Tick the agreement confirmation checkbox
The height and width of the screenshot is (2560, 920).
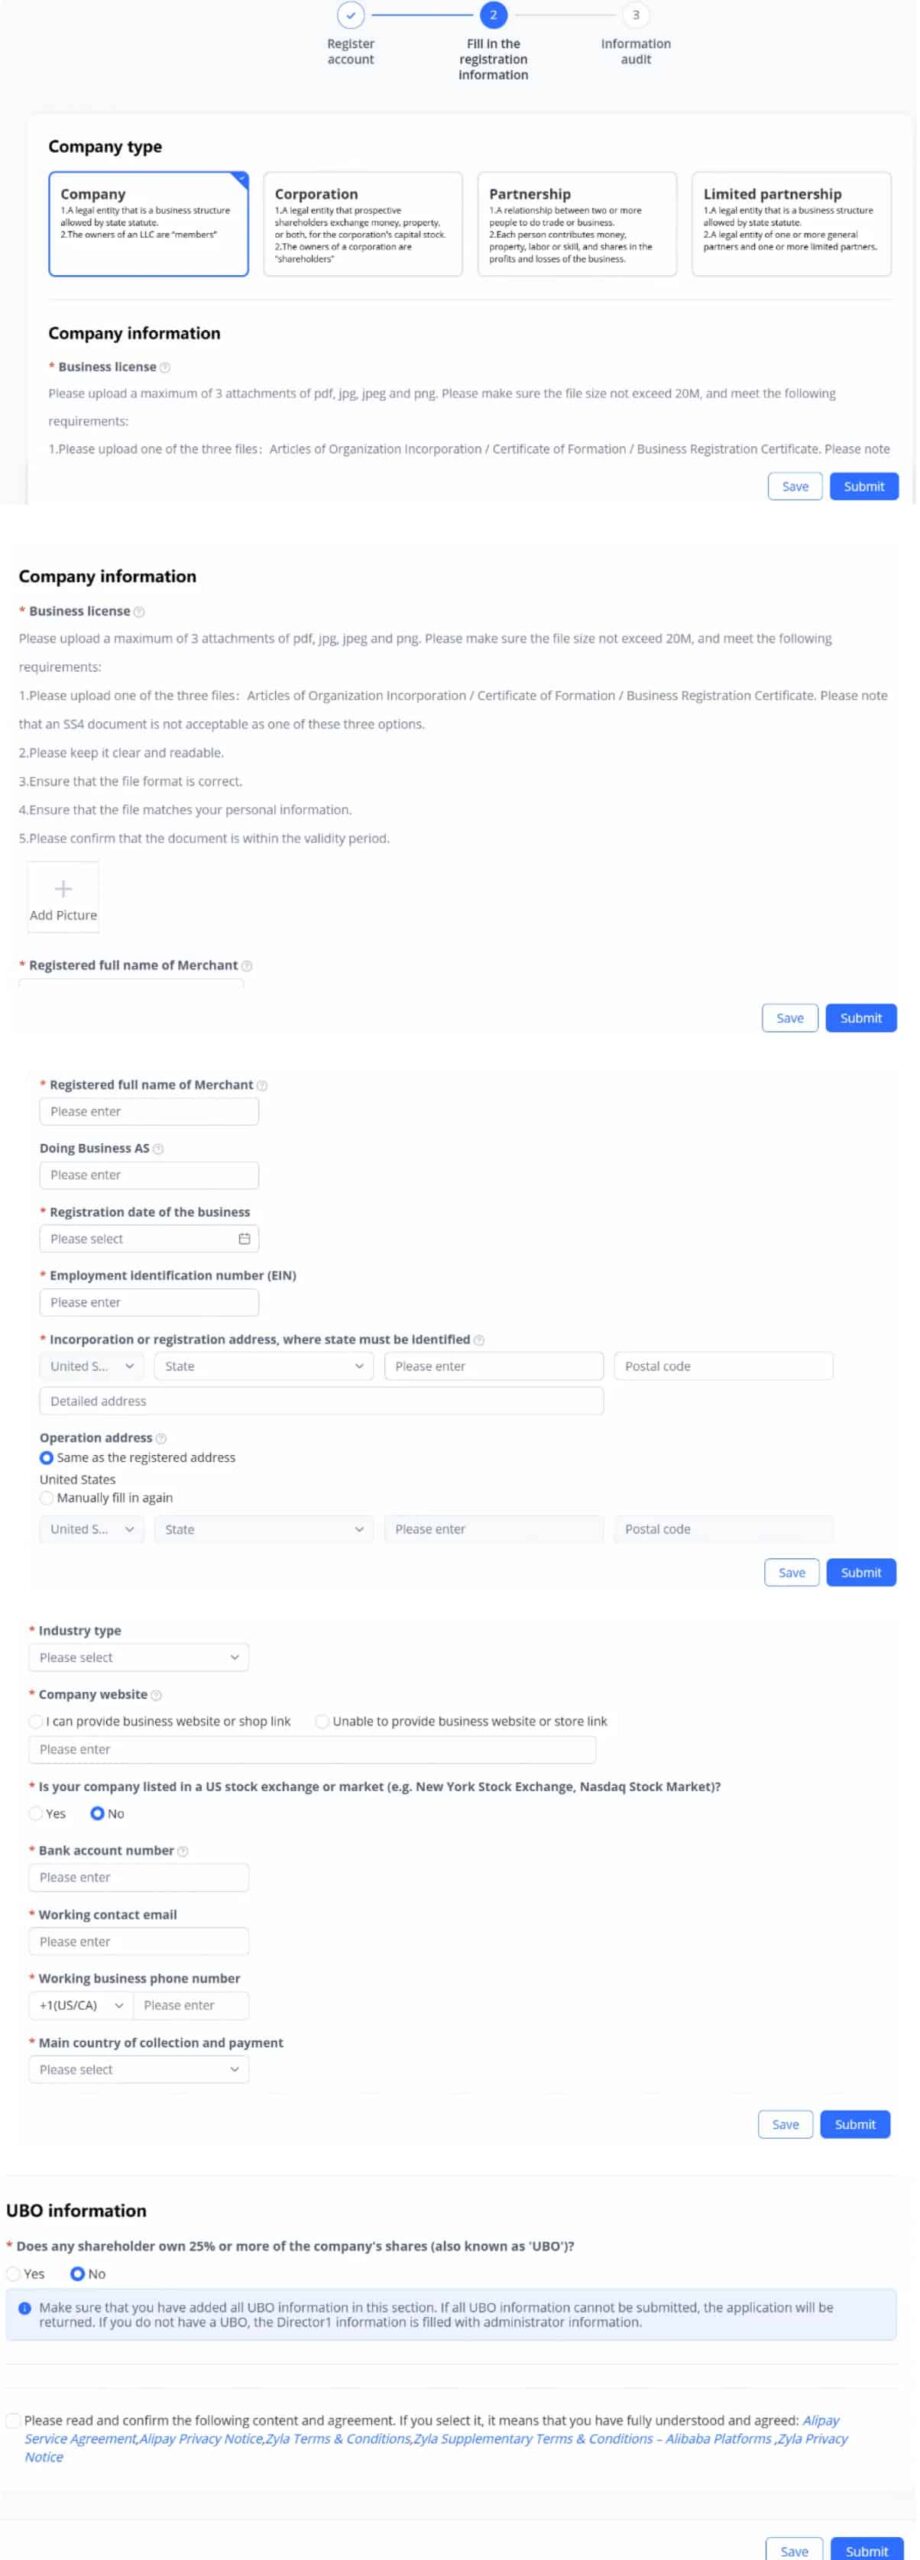(x=13, y=2420)
